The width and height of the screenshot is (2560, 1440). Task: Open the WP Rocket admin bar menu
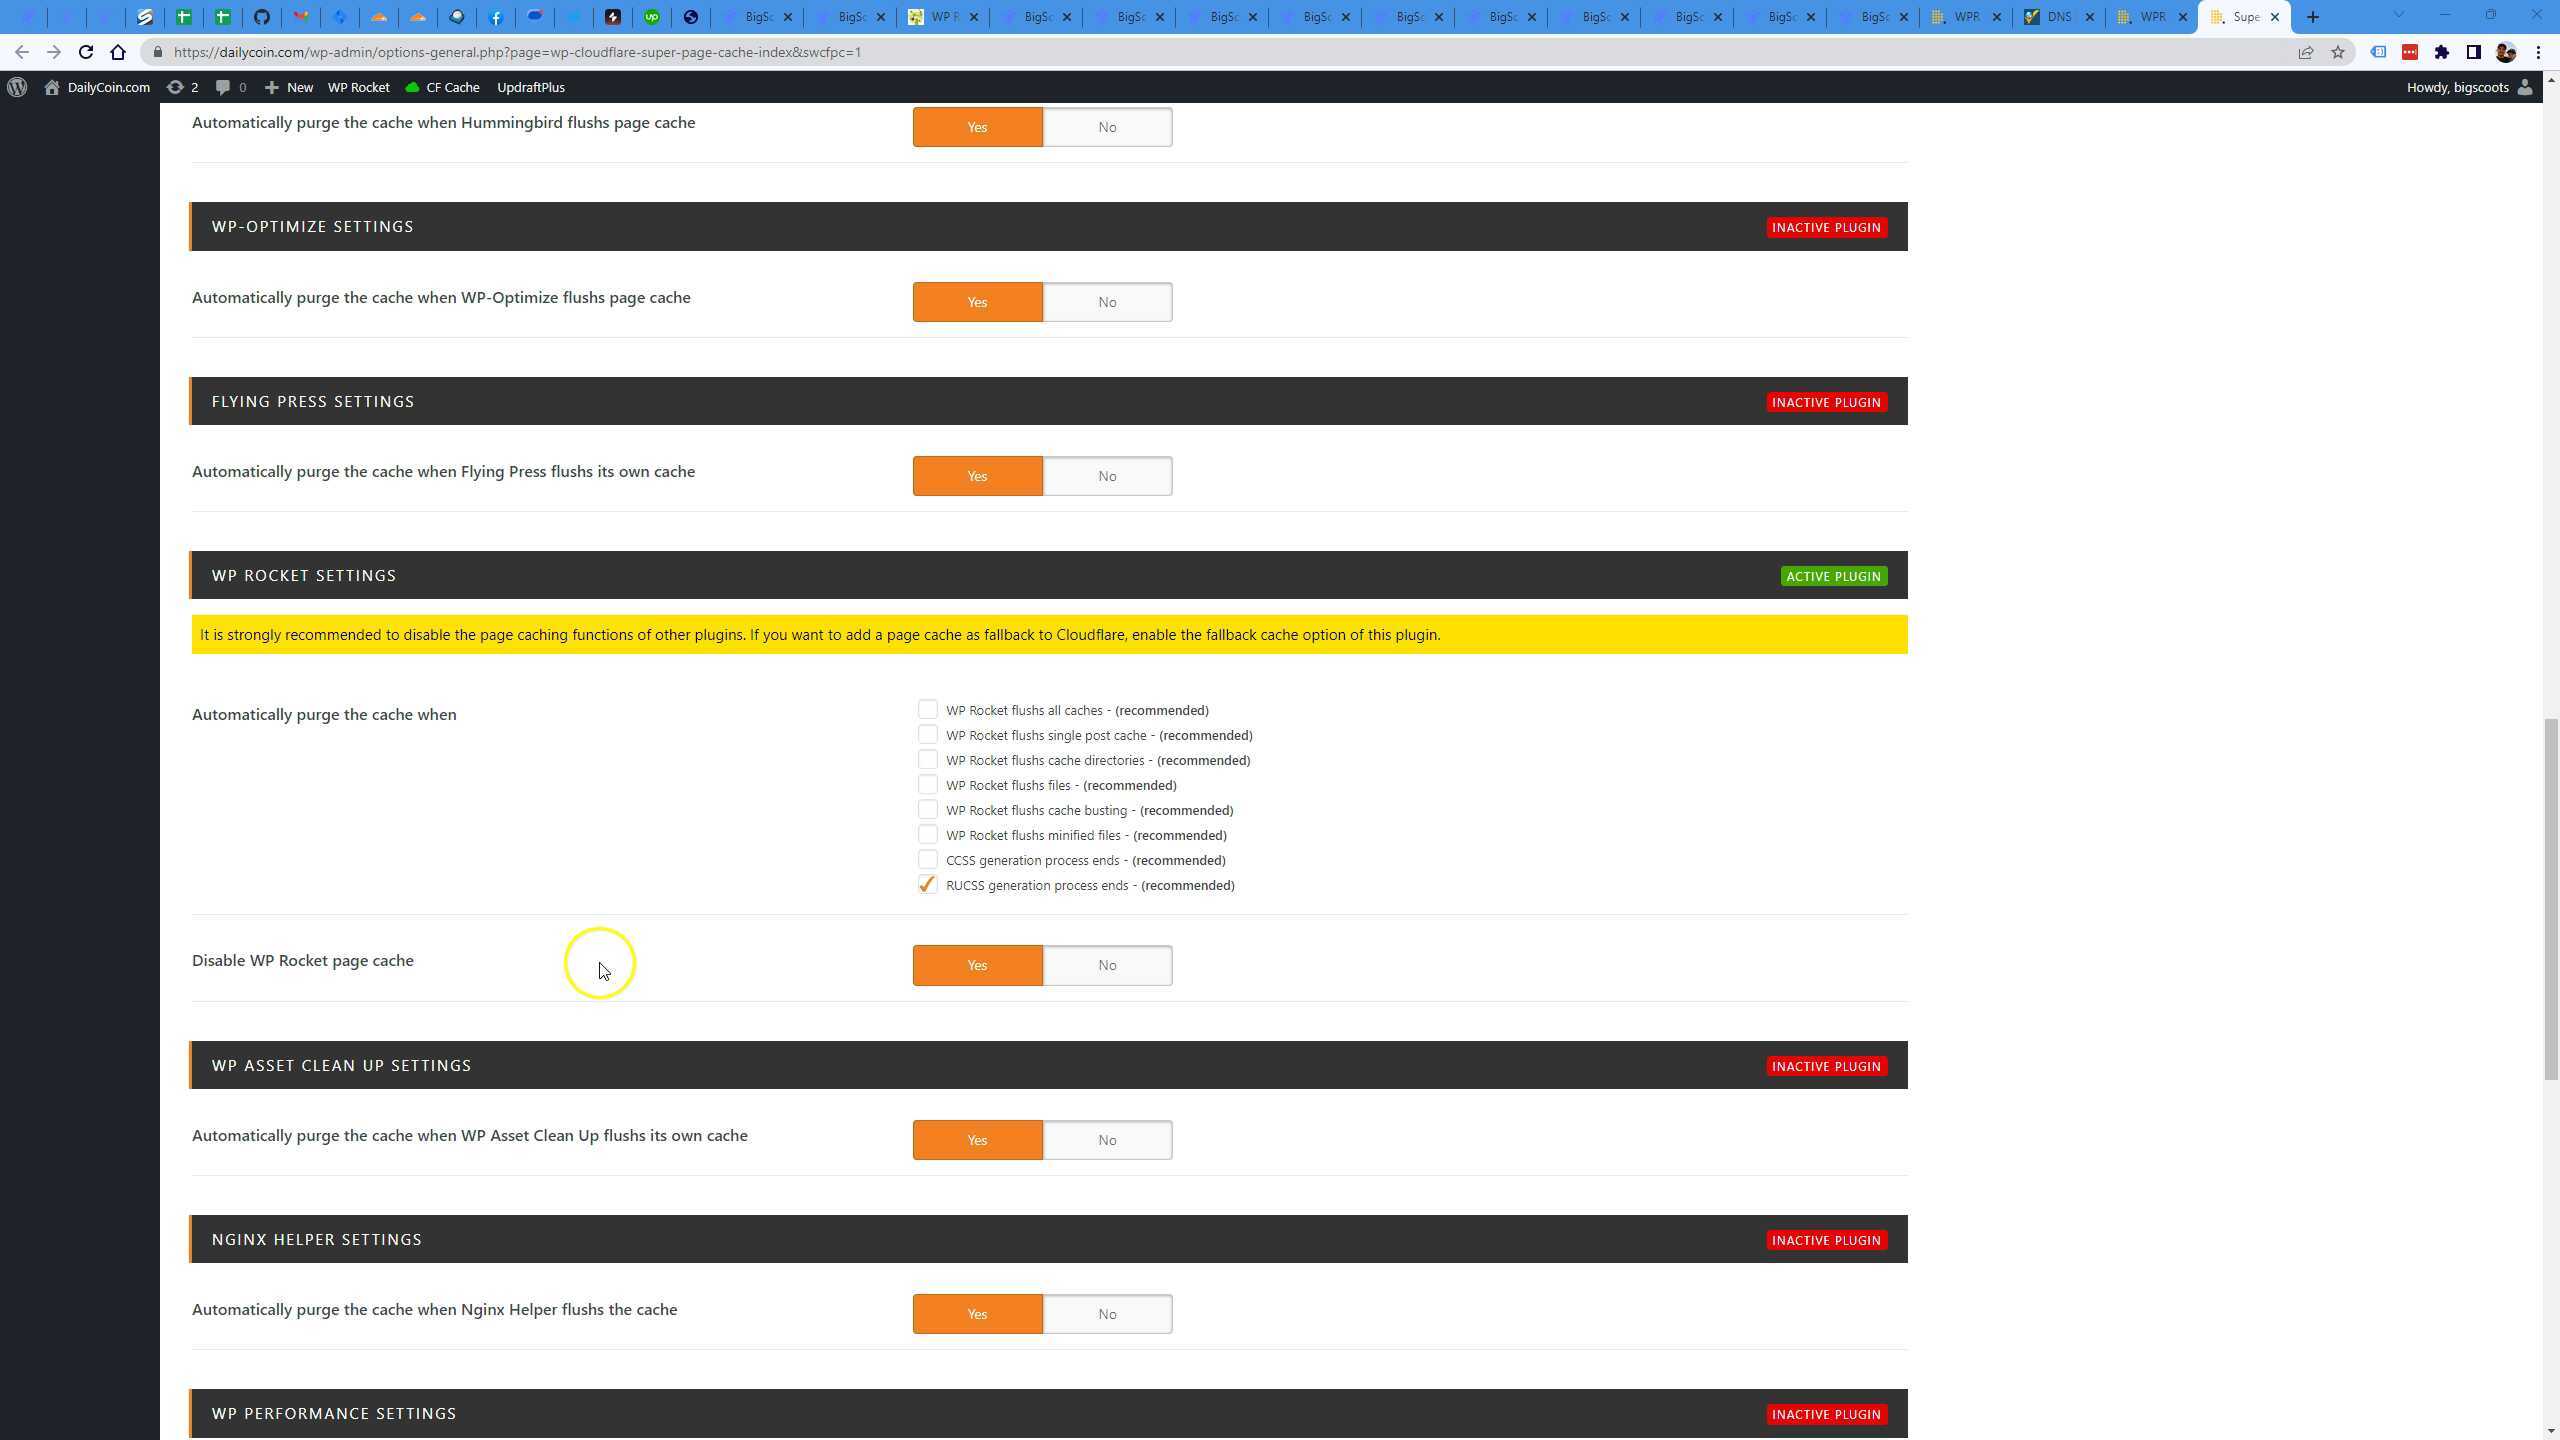click(358, 87)
